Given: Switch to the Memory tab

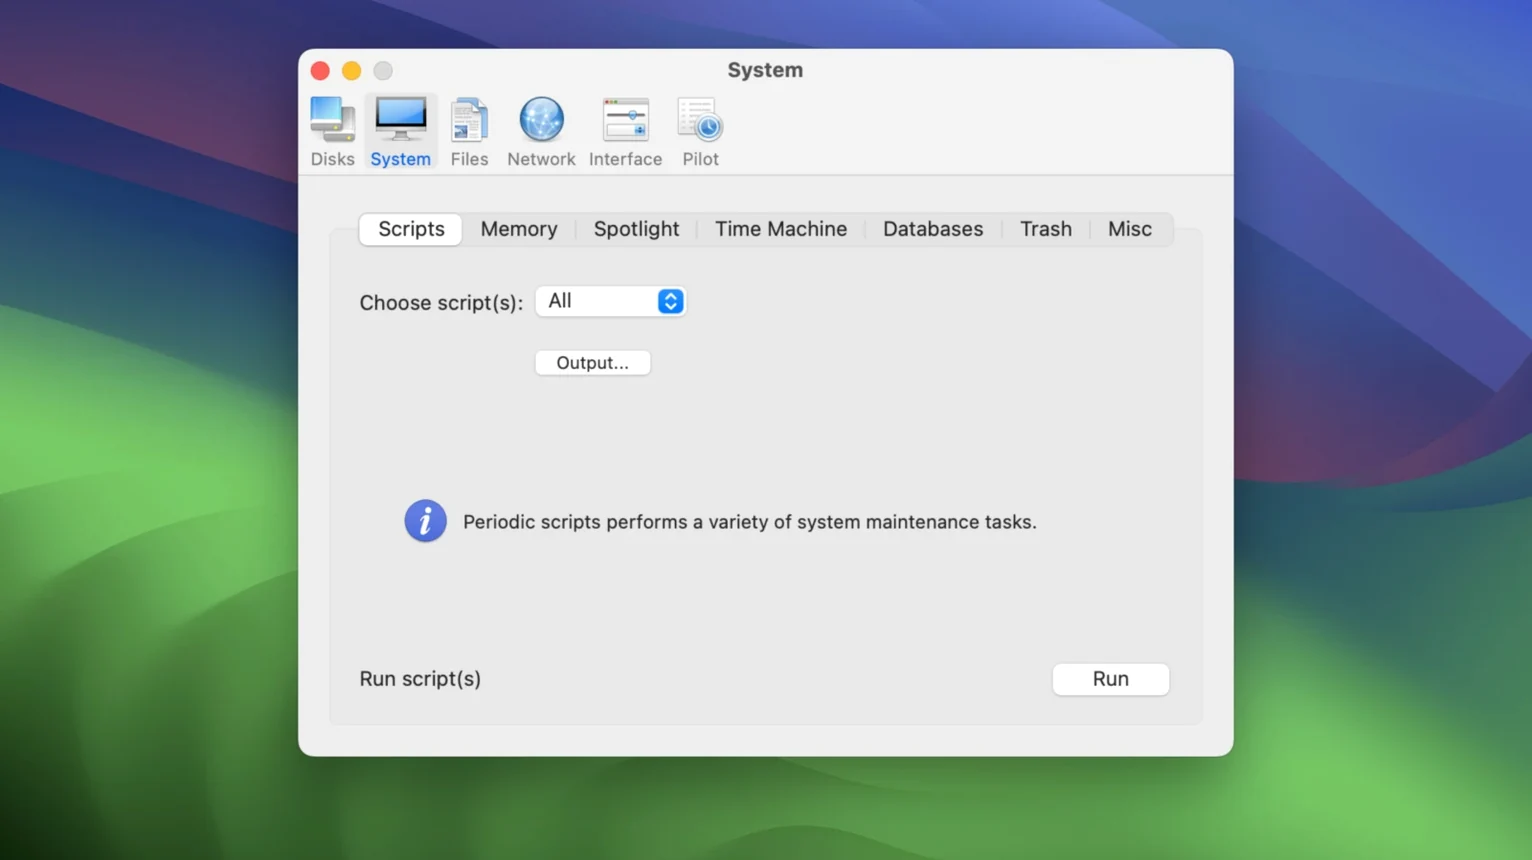Looking at the screenshot, I should 519,229.
